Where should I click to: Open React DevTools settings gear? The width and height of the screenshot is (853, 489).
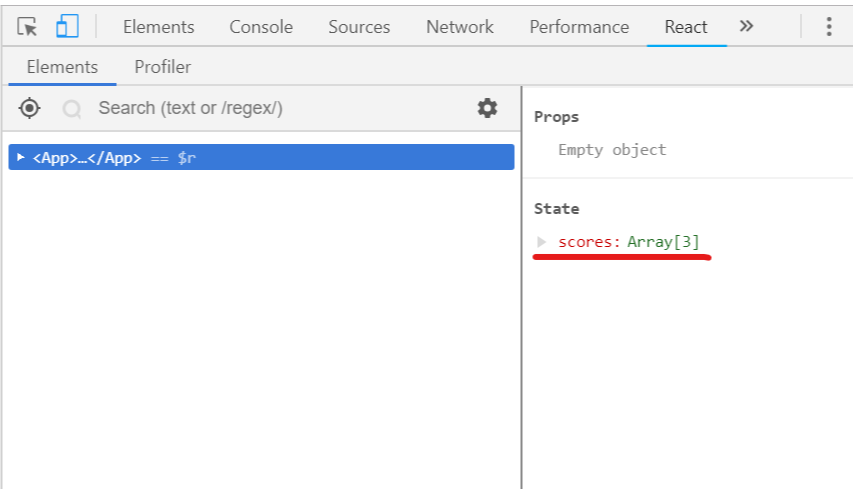[487, 108]
